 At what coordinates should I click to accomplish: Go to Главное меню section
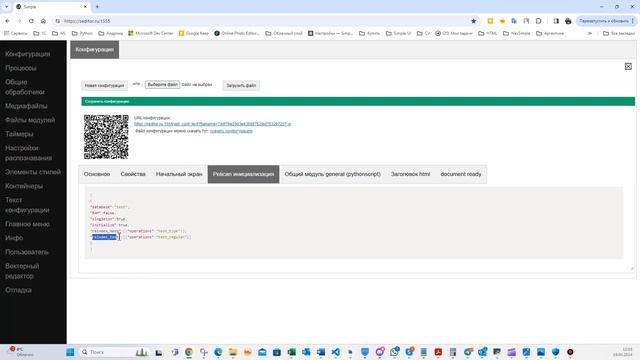27,224
